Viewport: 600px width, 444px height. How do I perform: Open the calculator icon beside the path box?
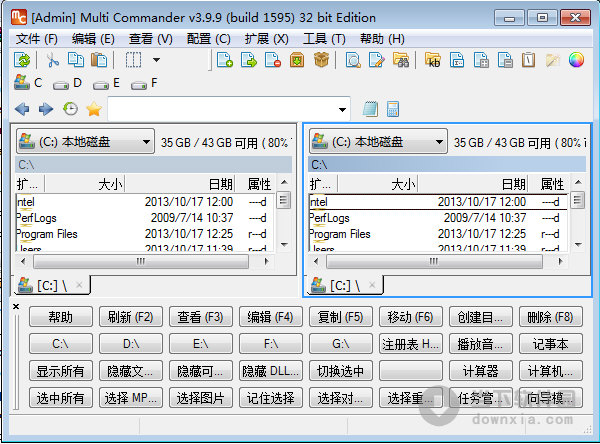click(x=393, y=109)
